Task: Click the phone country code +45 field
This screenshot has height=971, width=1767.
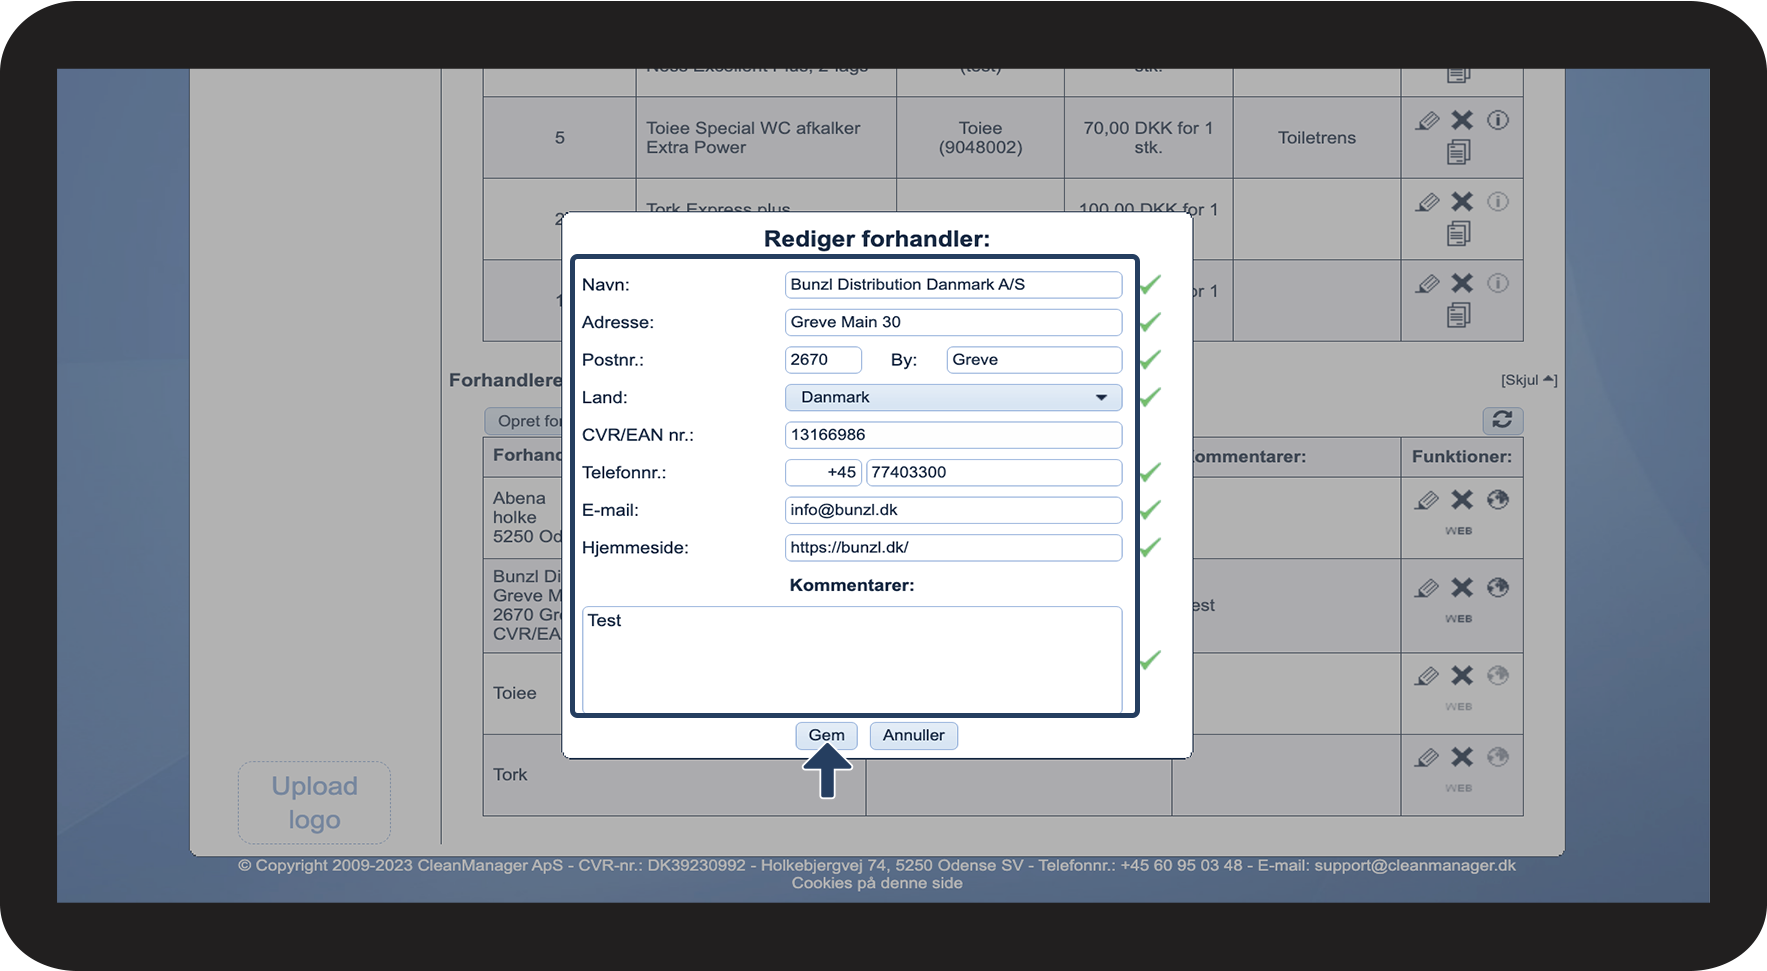Action: click(822, 472)
